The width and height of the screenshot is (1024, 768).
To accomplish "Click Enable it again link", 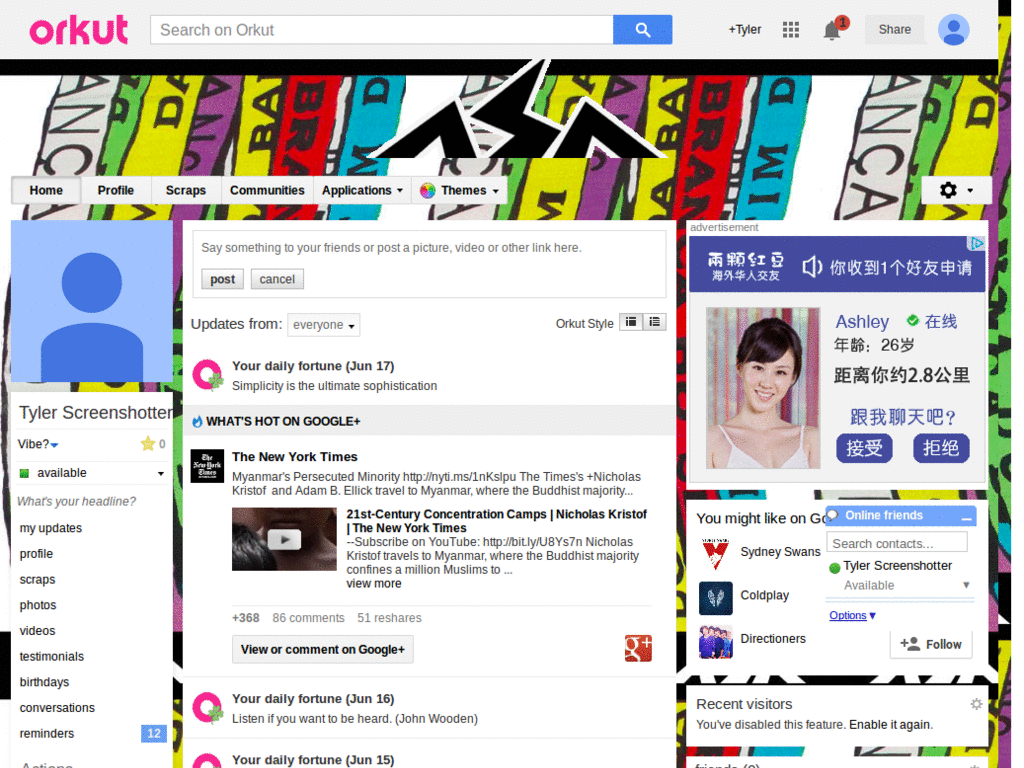I will coord(889,724).
